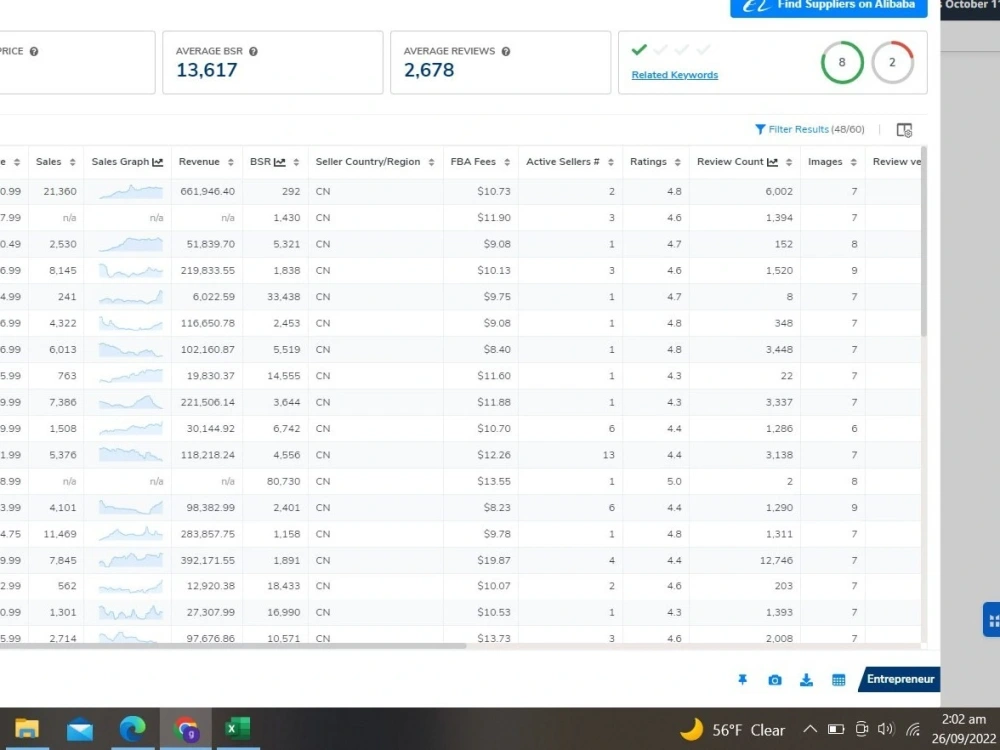1000x750 pixels.
Task: Click the Average Reviews help icon
Action: [506, 52]
